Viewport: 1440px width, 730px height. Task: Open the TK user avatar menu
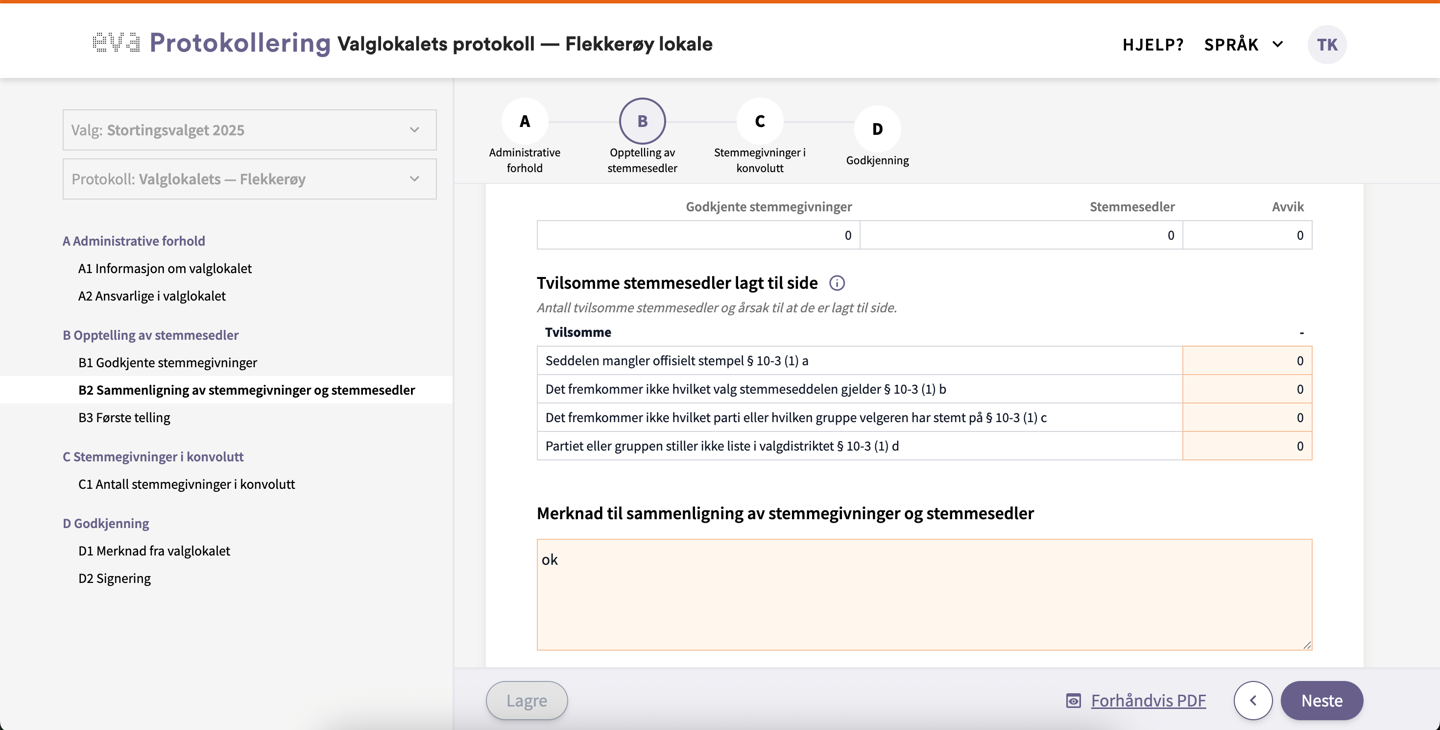(1327, 44)
